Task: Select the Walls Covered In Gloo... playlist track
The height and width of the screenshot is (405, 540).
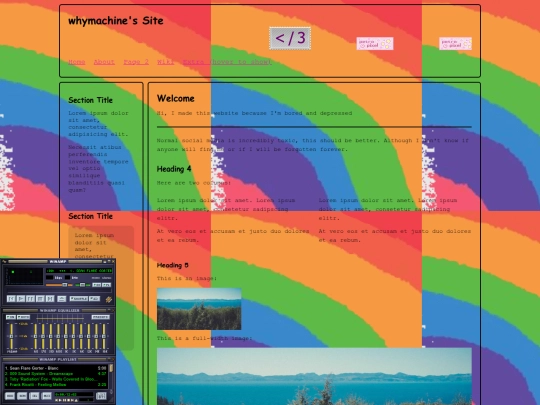Action: point(56,379)
